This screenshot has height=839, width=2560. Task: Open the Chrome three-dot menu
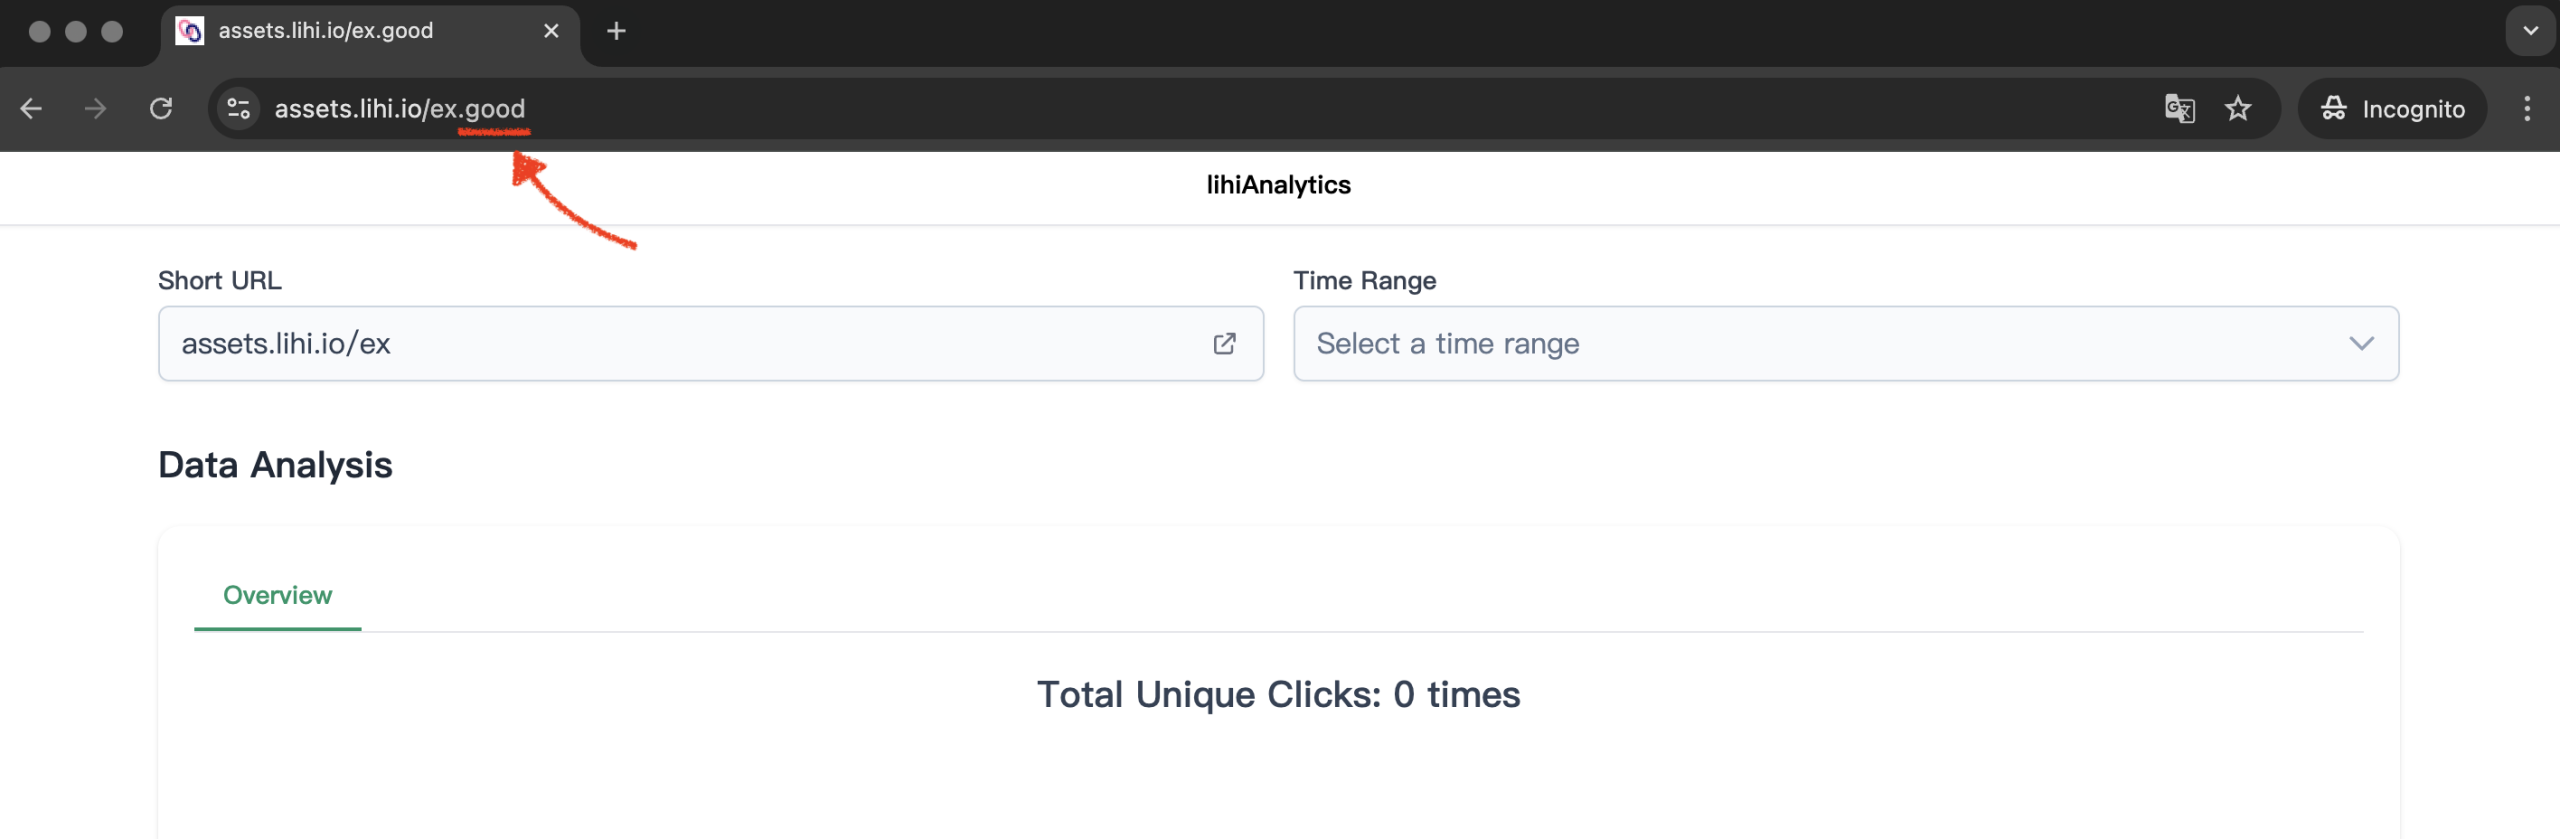[2527, 109]
